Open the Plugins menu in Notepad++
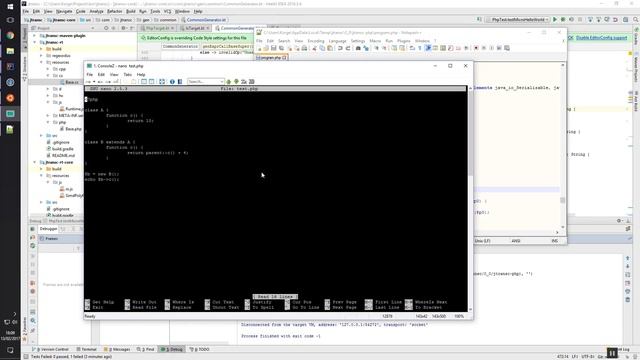The width and height of the screenshot is (640, 360). (404, 41)
